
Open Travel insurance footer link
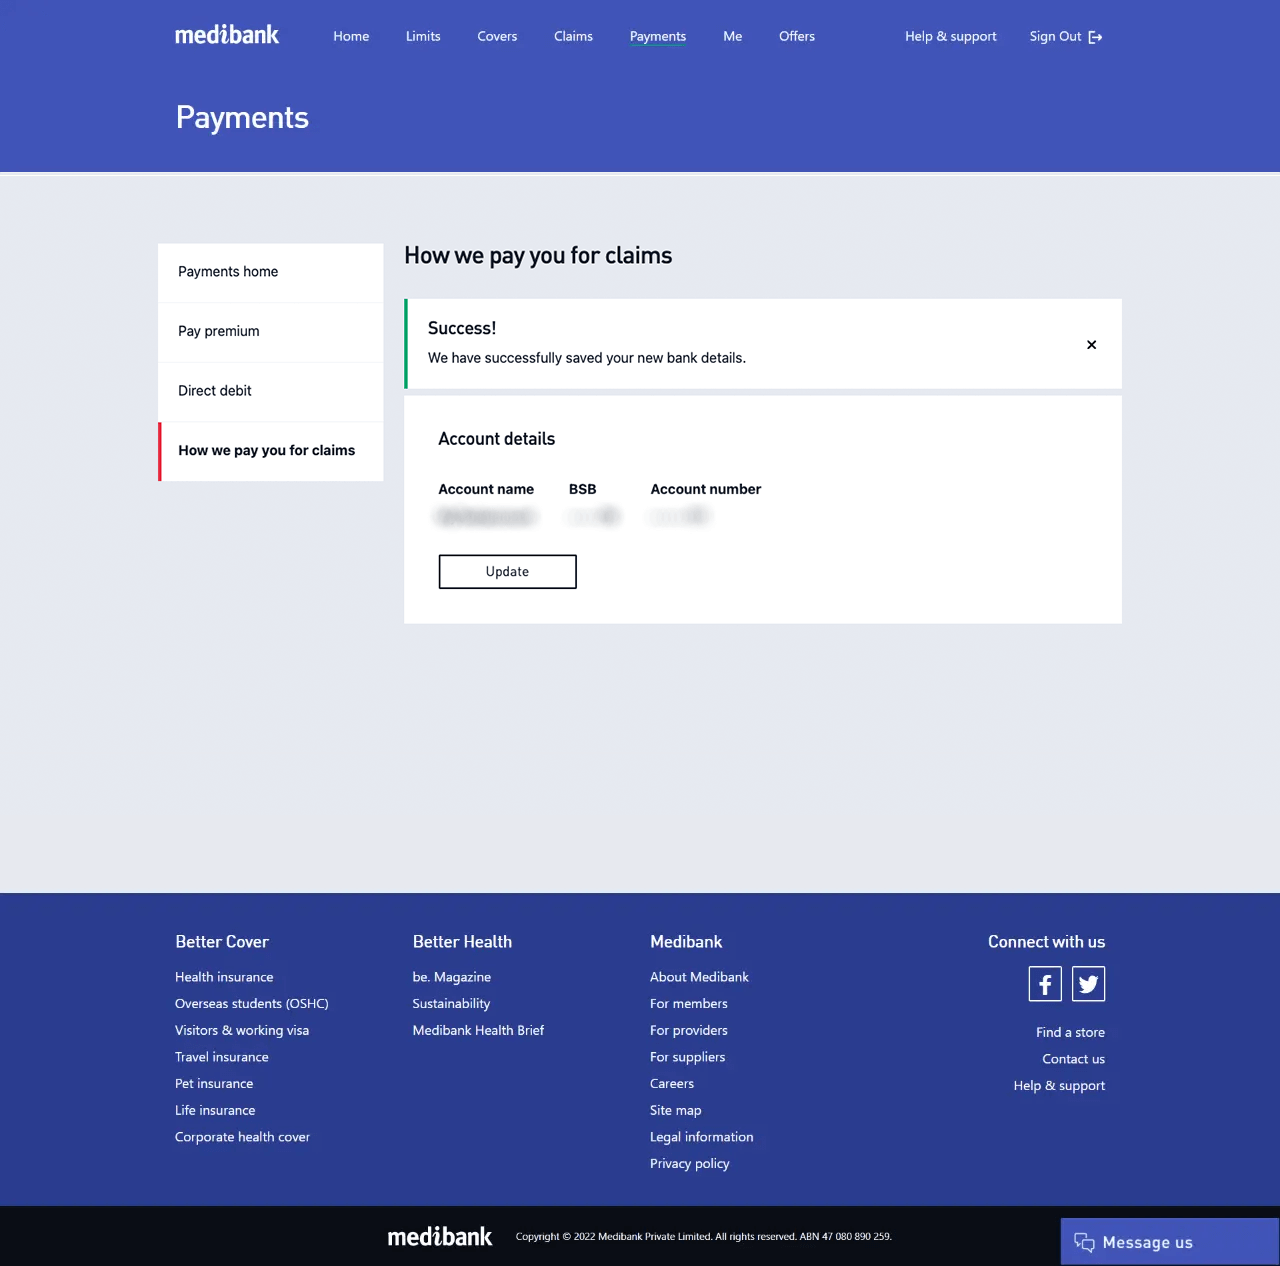(x=222, y=1057)
